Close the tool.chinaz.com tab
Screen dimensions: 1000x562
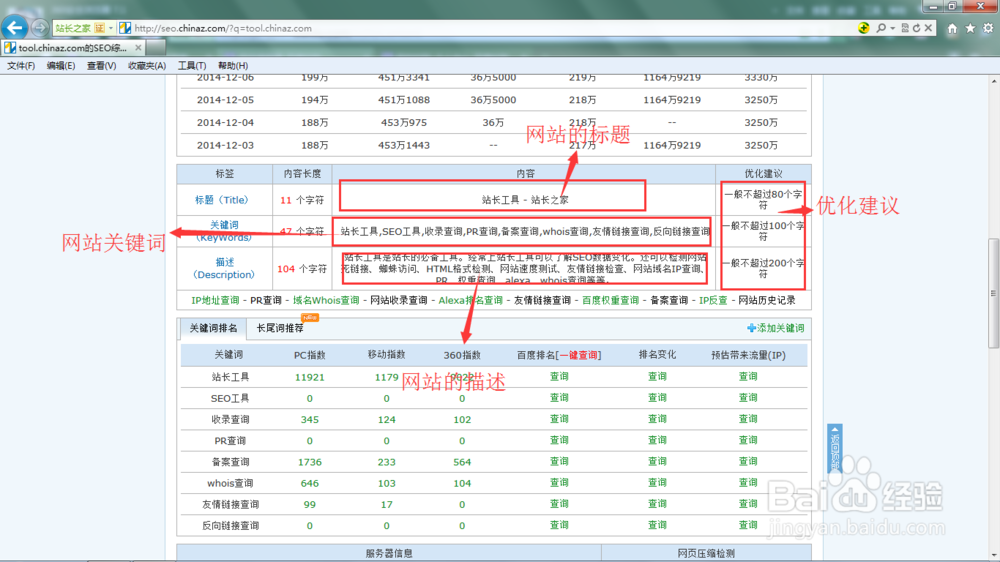coord(138,48)
